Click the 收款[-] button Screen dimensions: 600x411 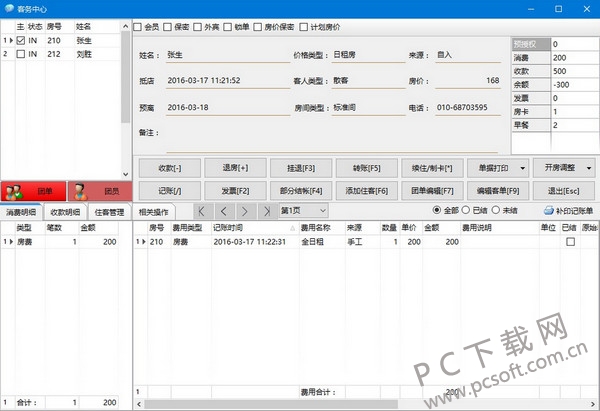pos(170,168)
